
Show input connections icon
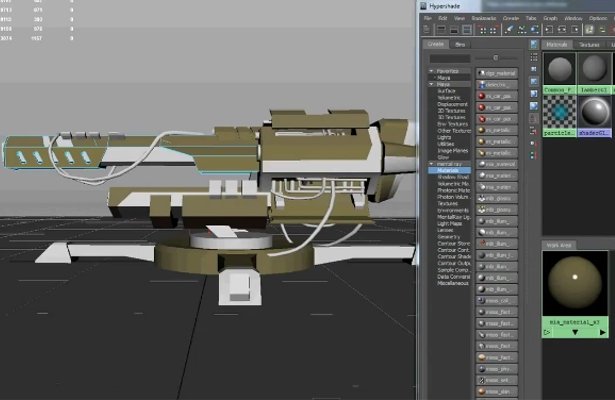click(x=549, y=29)
